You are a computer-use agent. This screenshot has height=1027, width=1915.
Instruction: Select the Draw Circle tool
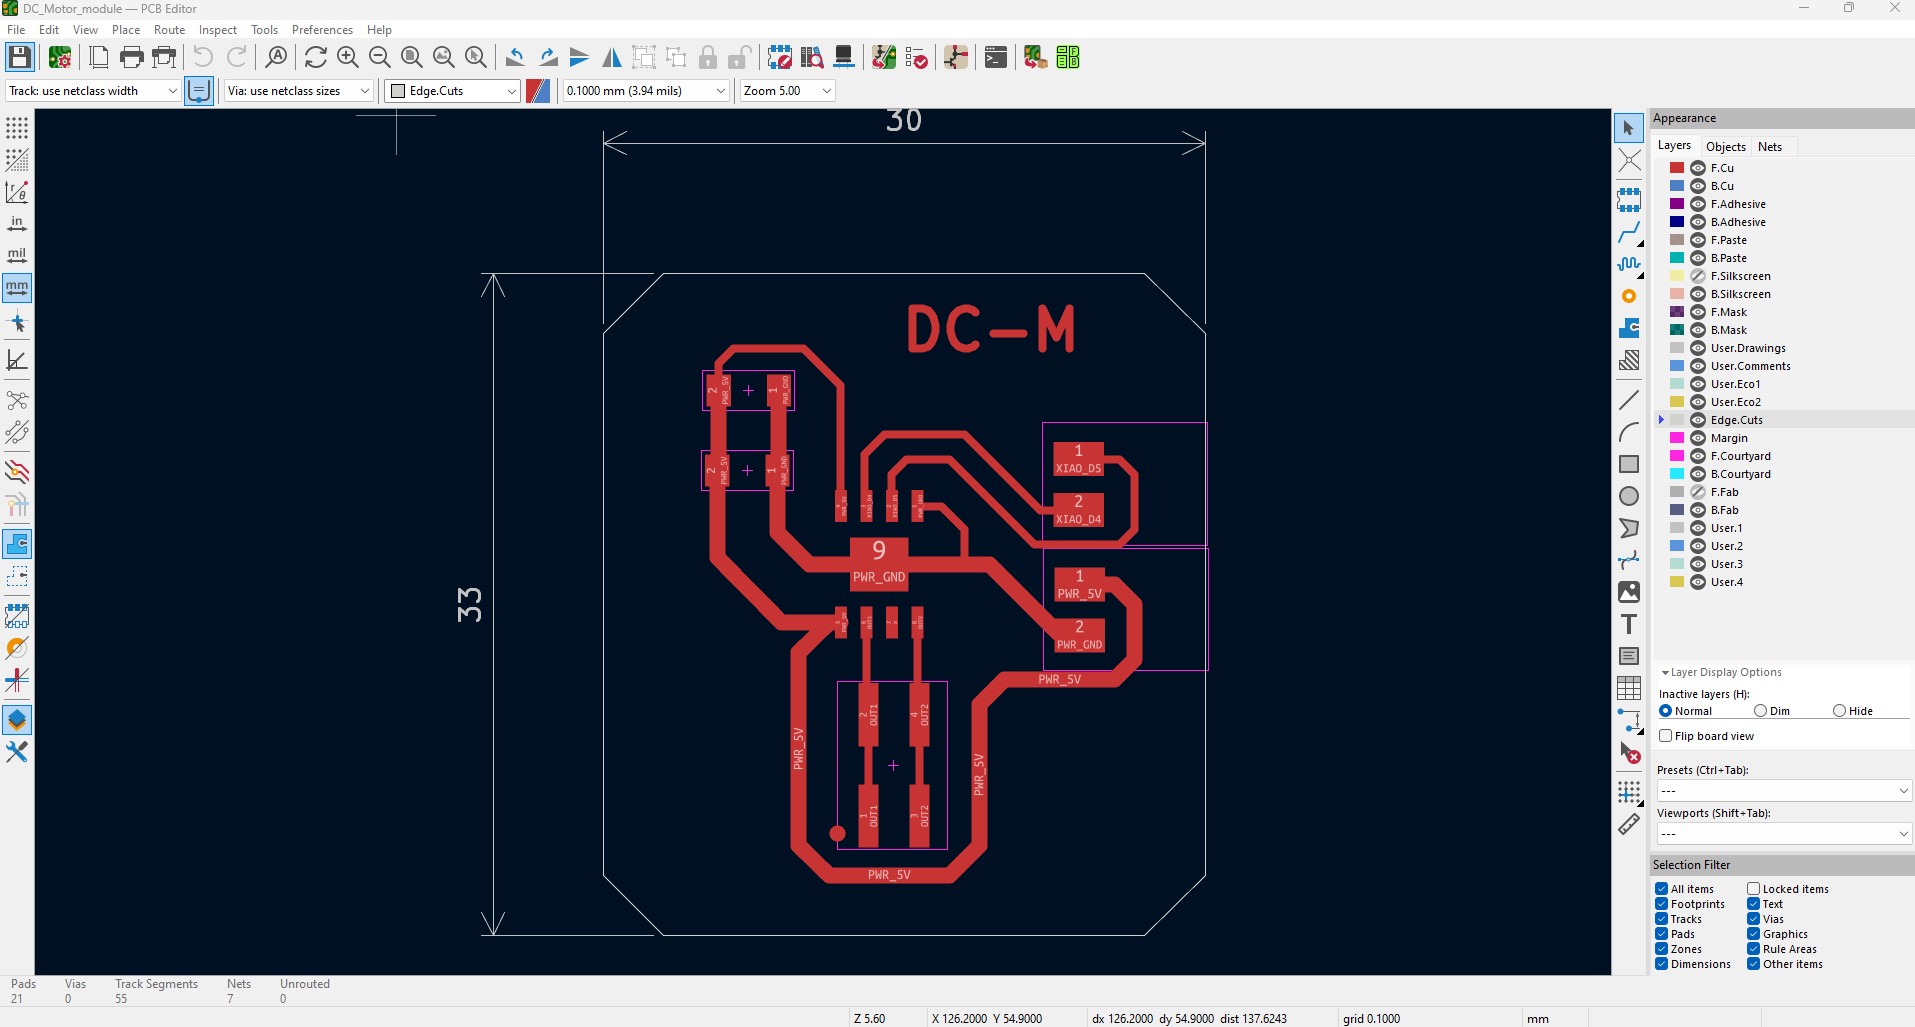click(1629, 496)
